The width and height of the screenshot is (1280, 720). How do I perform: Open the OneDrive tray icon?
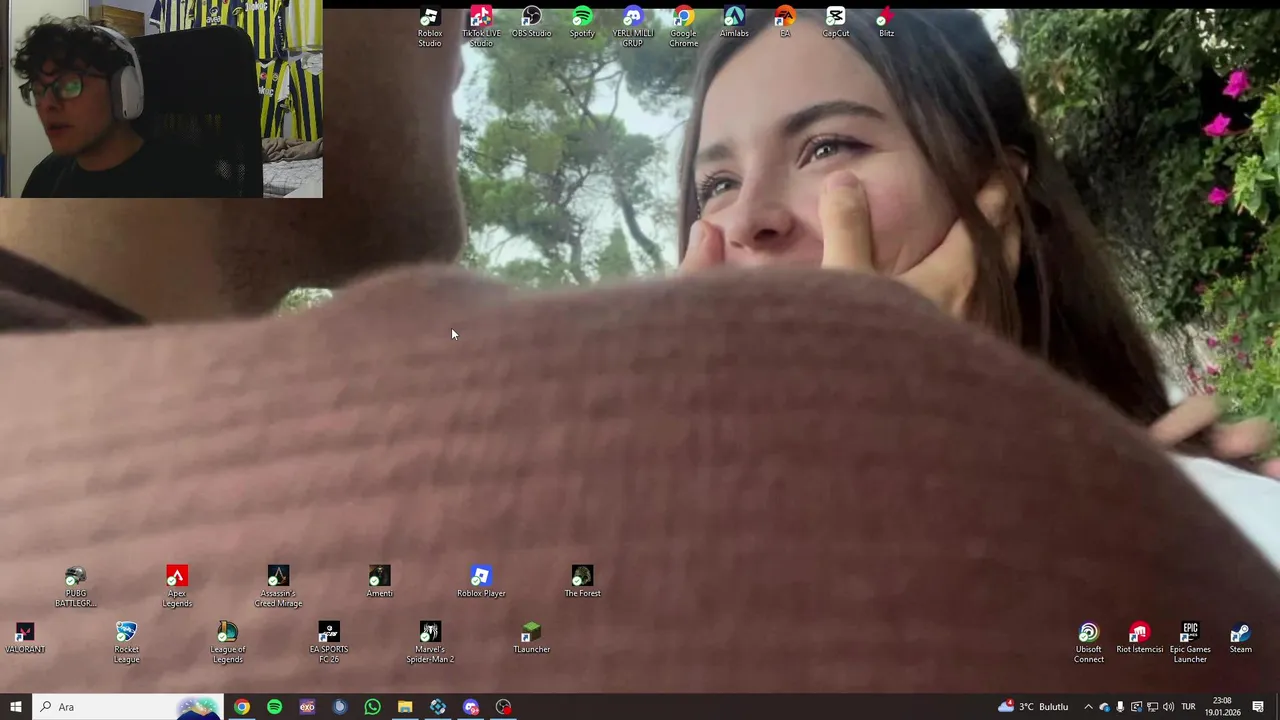click(x=1104, y=707)
